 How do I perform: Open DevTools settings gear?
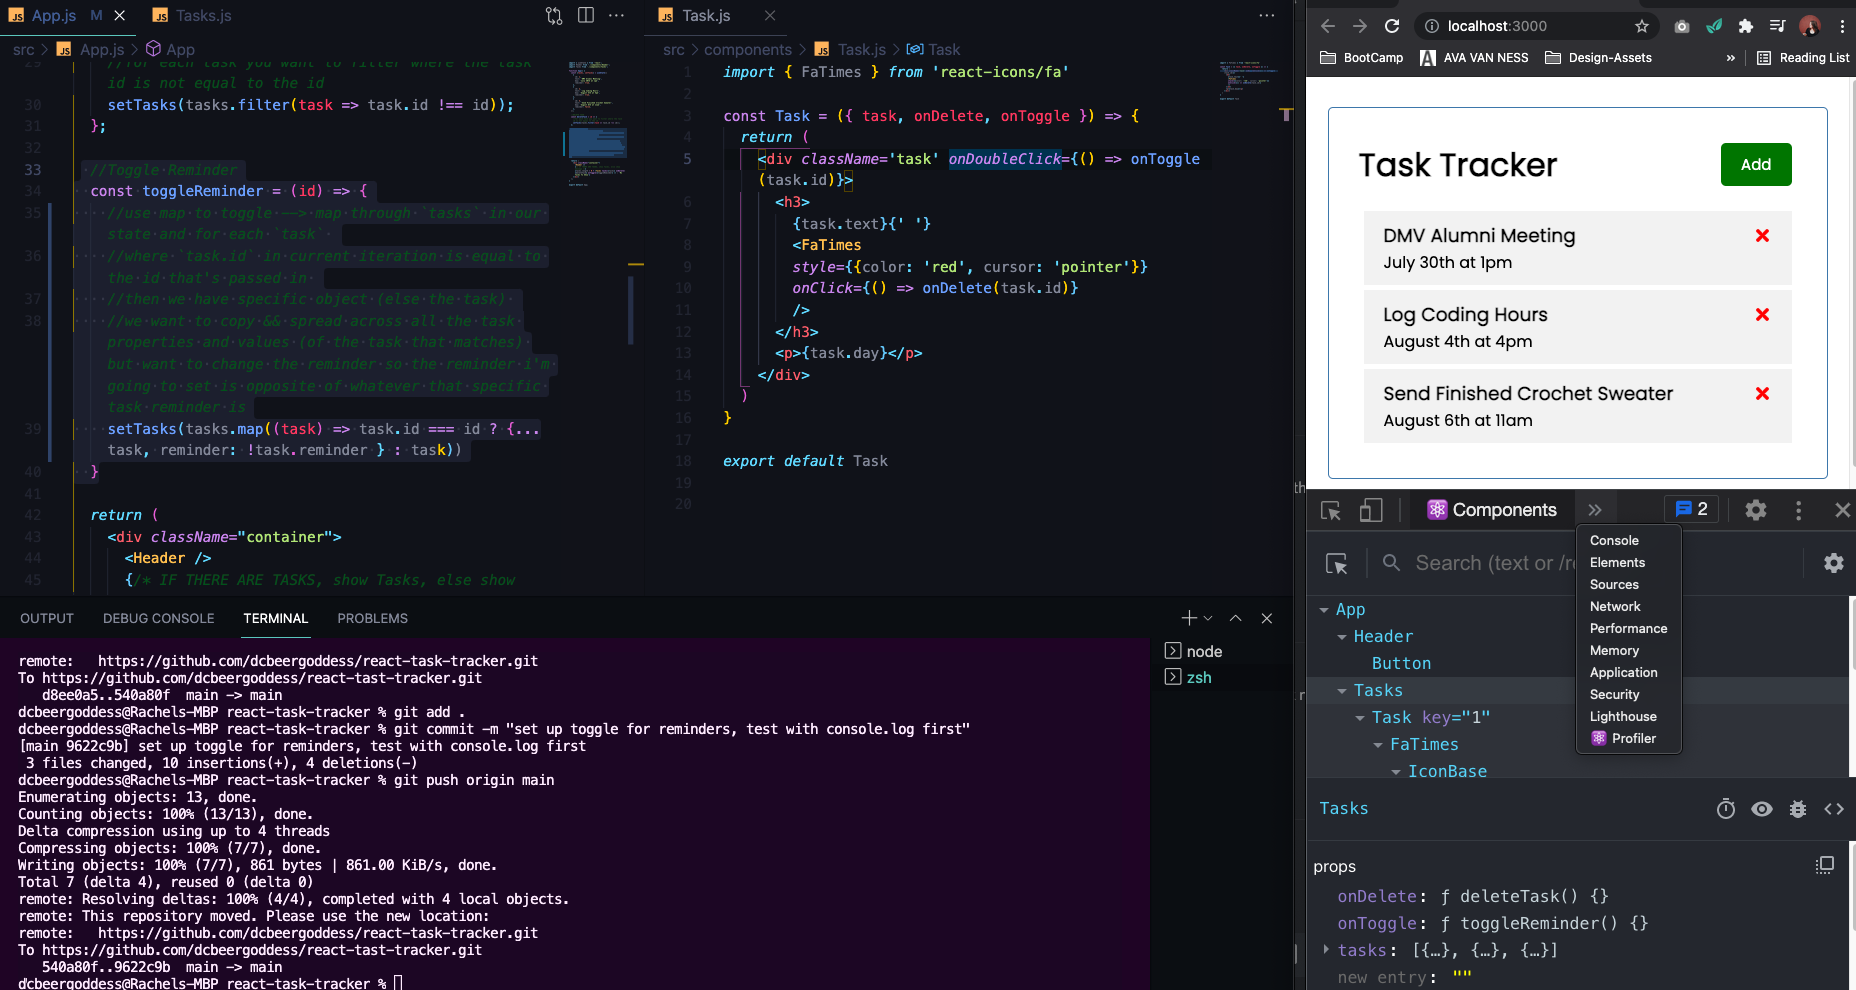click(1755, 510)
